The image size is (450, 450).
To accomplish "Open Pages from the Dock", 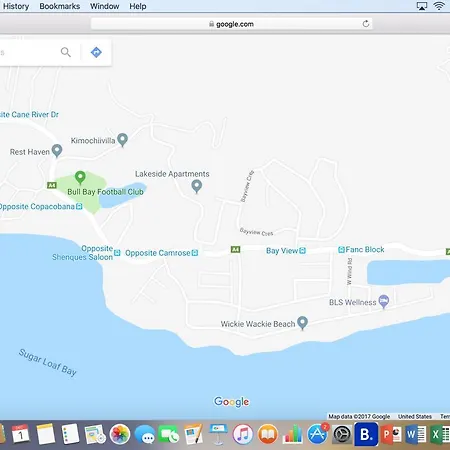I will pos(193,434).
